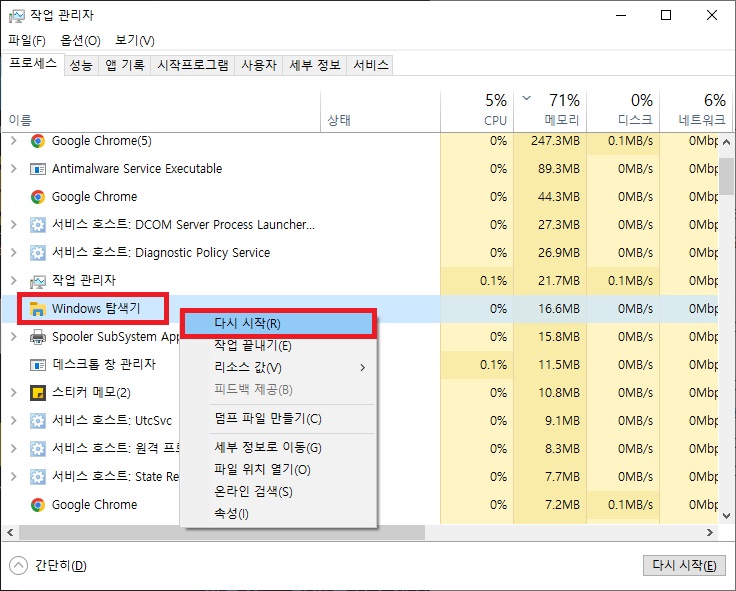This screenshot has height=591, width=736.
Task: Switch to the 서비스 tab
Action: [370, 65]
